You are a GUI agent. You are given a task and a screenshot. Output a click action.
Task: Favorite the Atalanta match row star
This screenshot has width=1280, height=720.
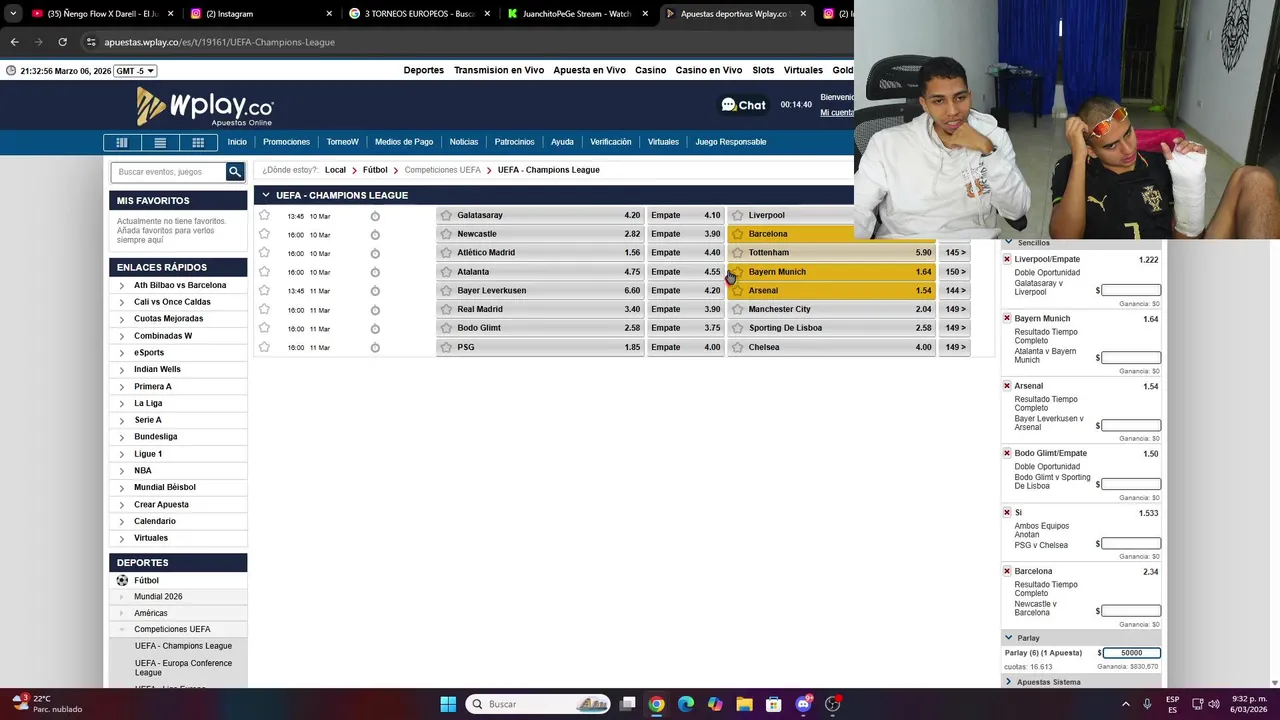click(x=264, y=271)
